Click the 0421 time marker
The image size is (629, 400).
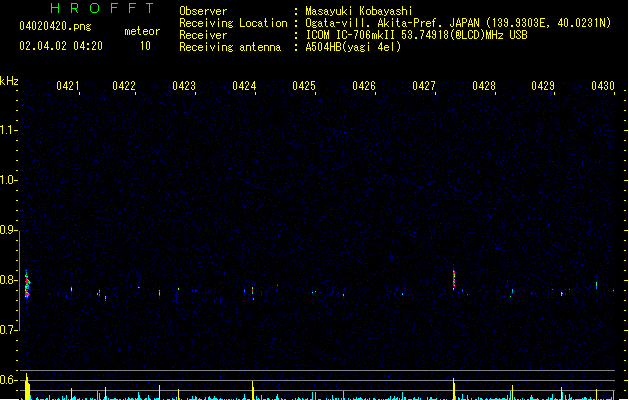[67, 86]
